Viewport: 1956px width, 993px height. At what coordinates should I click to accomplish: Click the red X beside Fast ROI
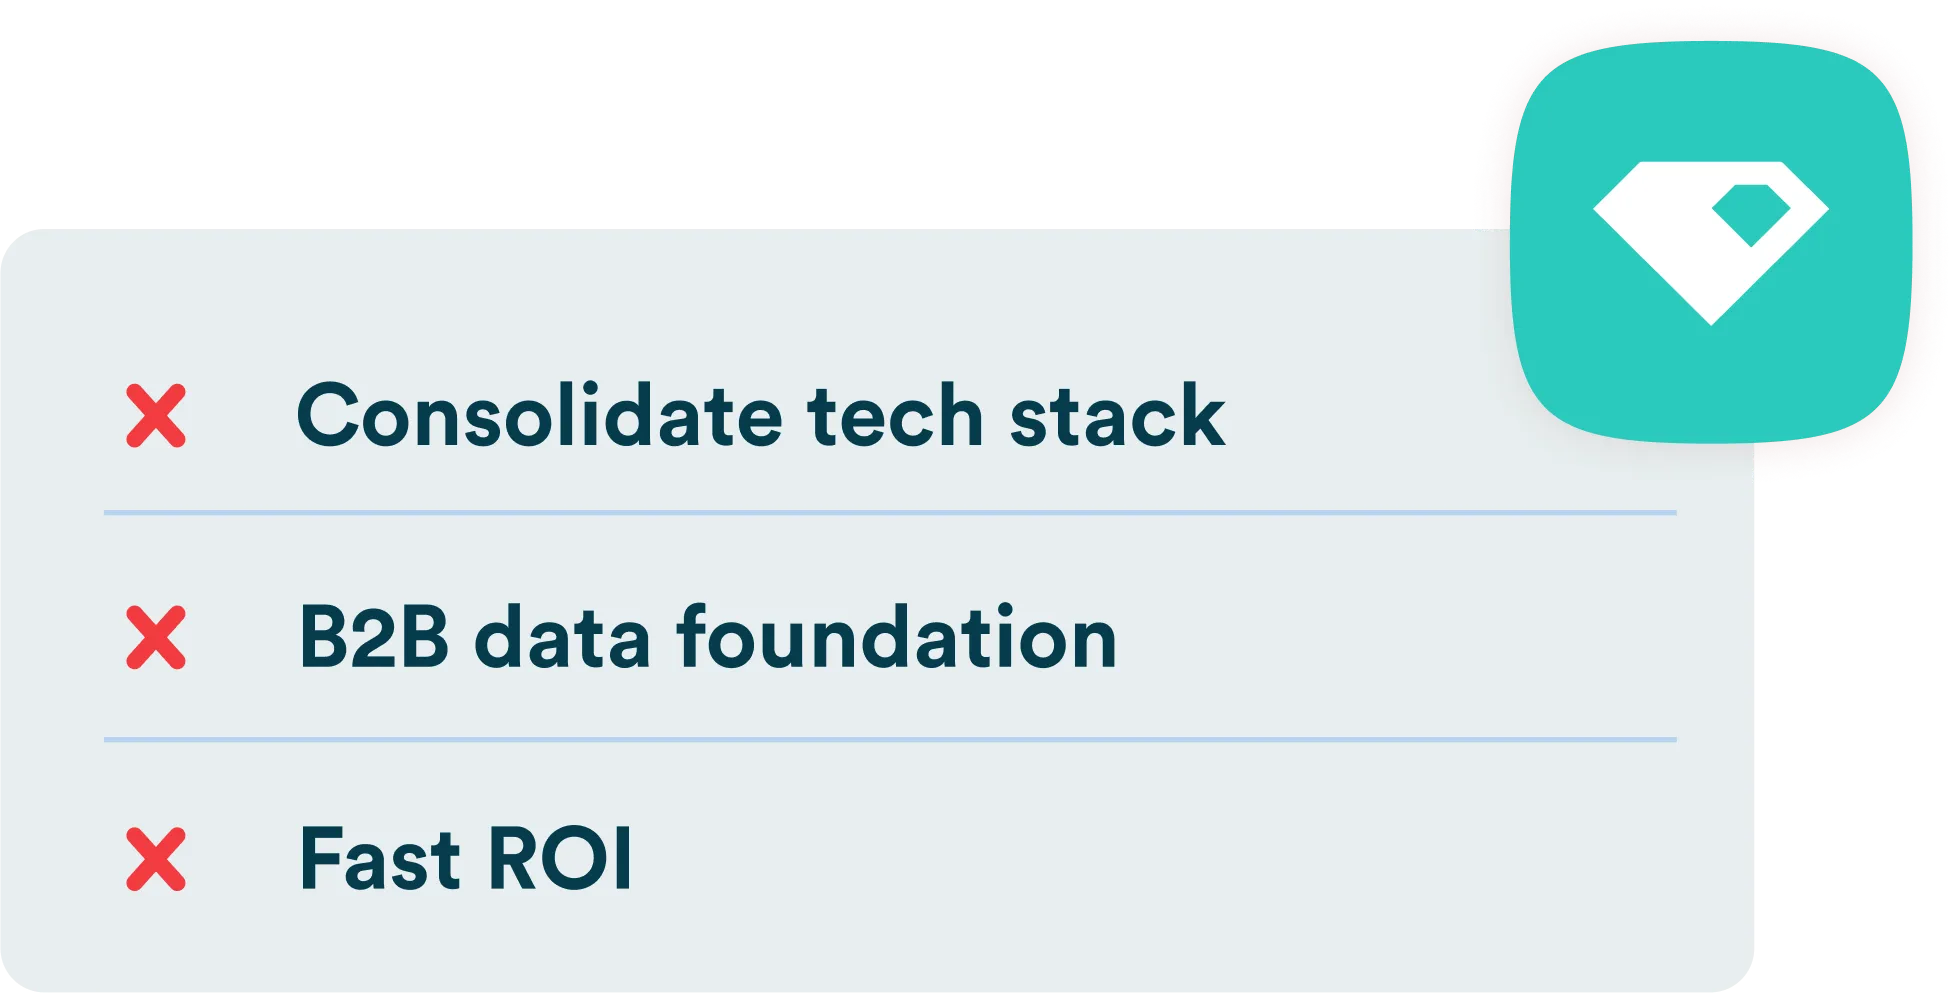156,859
